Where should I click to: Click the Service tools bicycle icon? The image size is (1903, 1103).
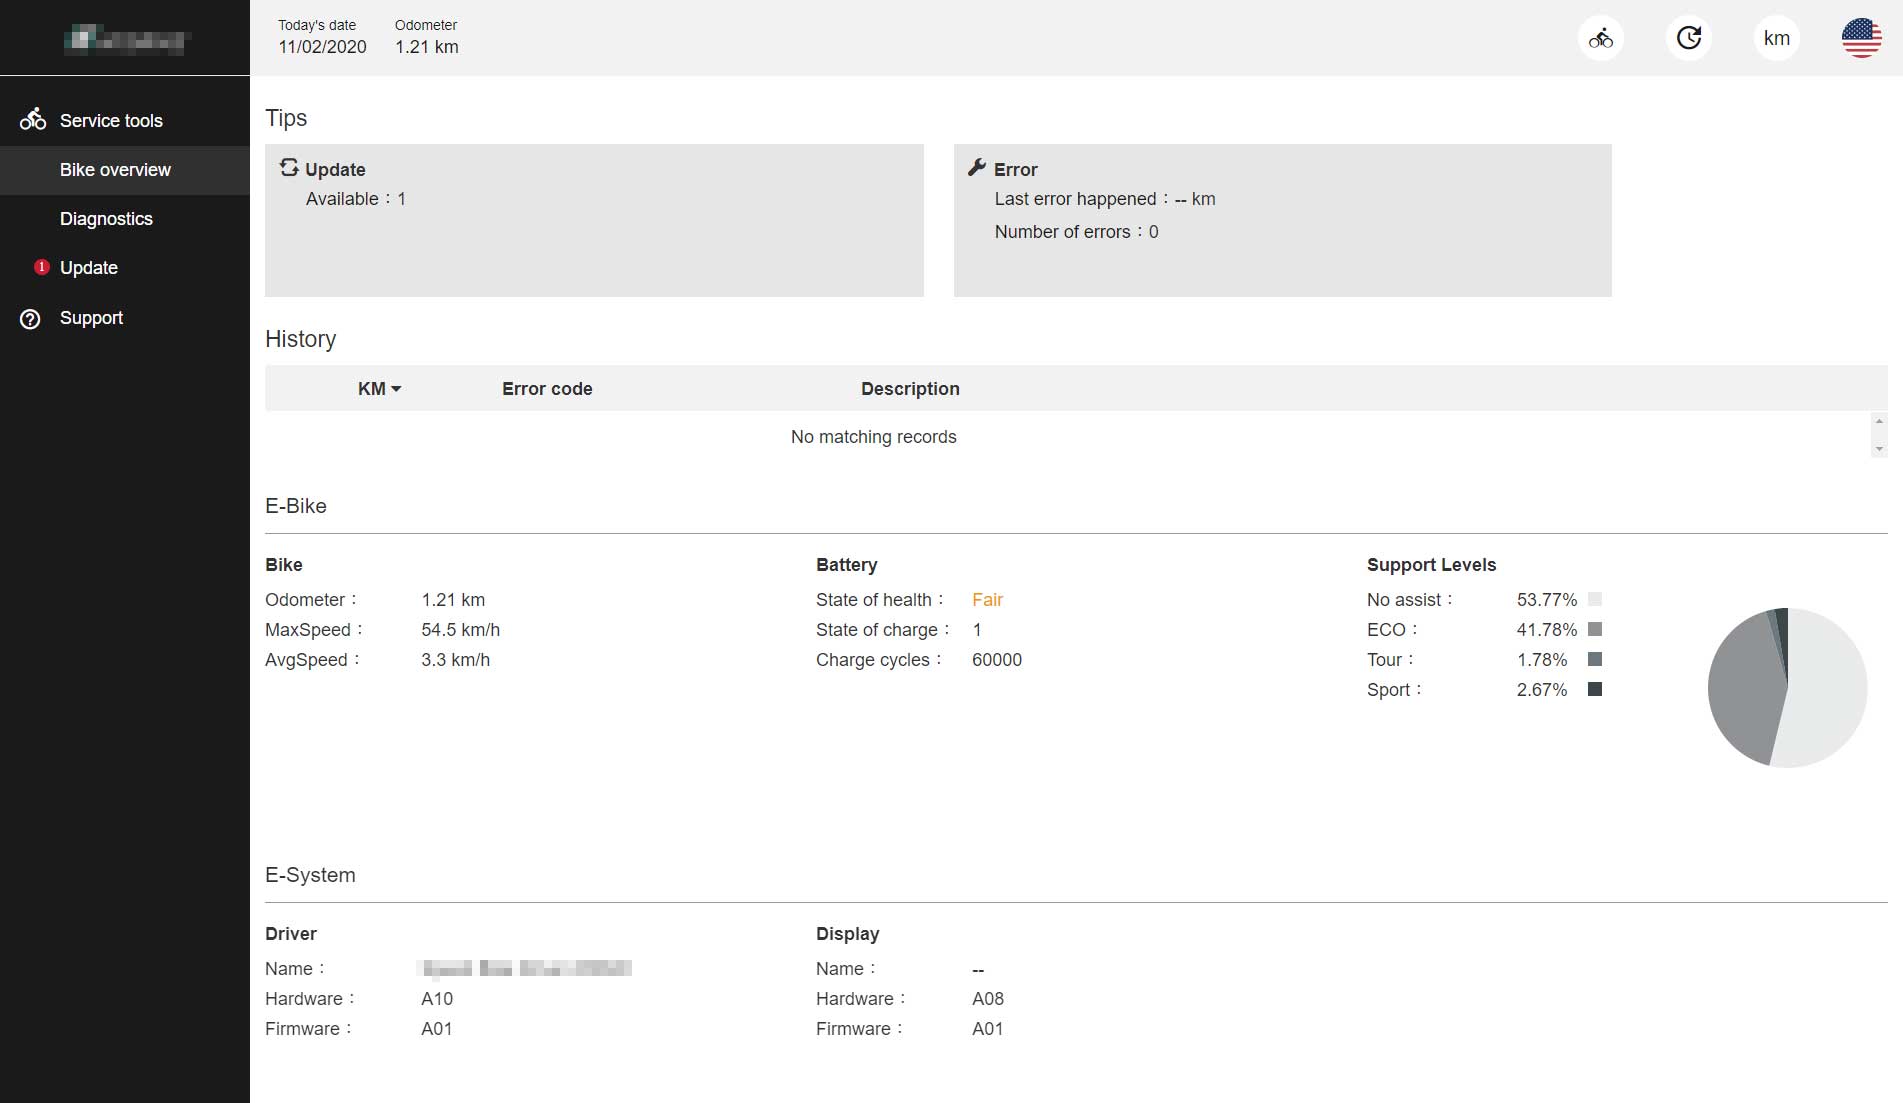(x=32, y=120)
